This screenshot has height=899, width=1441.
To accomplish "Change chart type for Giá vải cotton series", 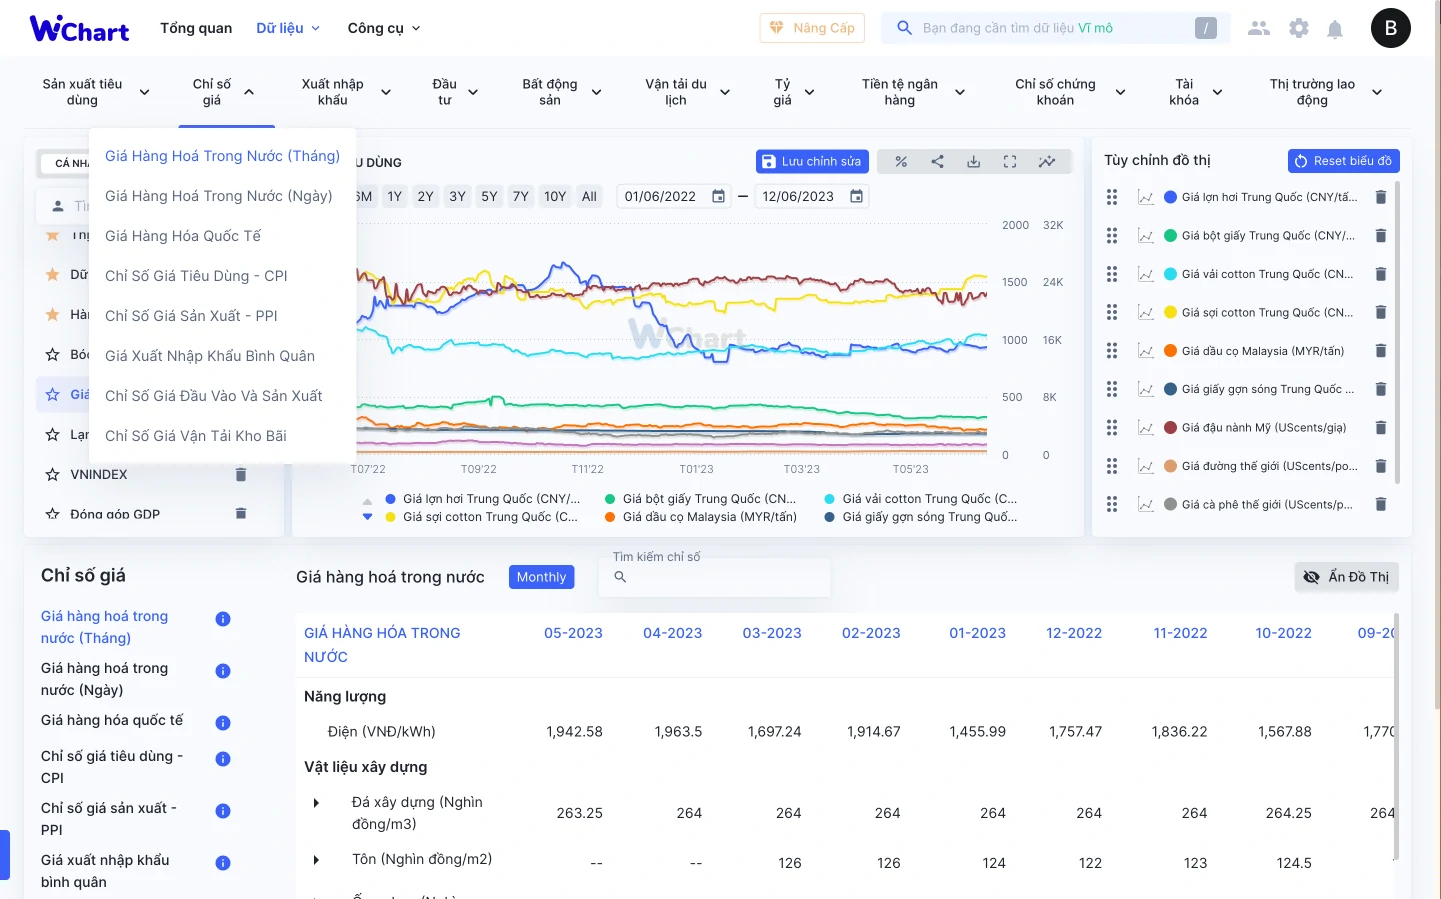I will (x=1145, y=274).
